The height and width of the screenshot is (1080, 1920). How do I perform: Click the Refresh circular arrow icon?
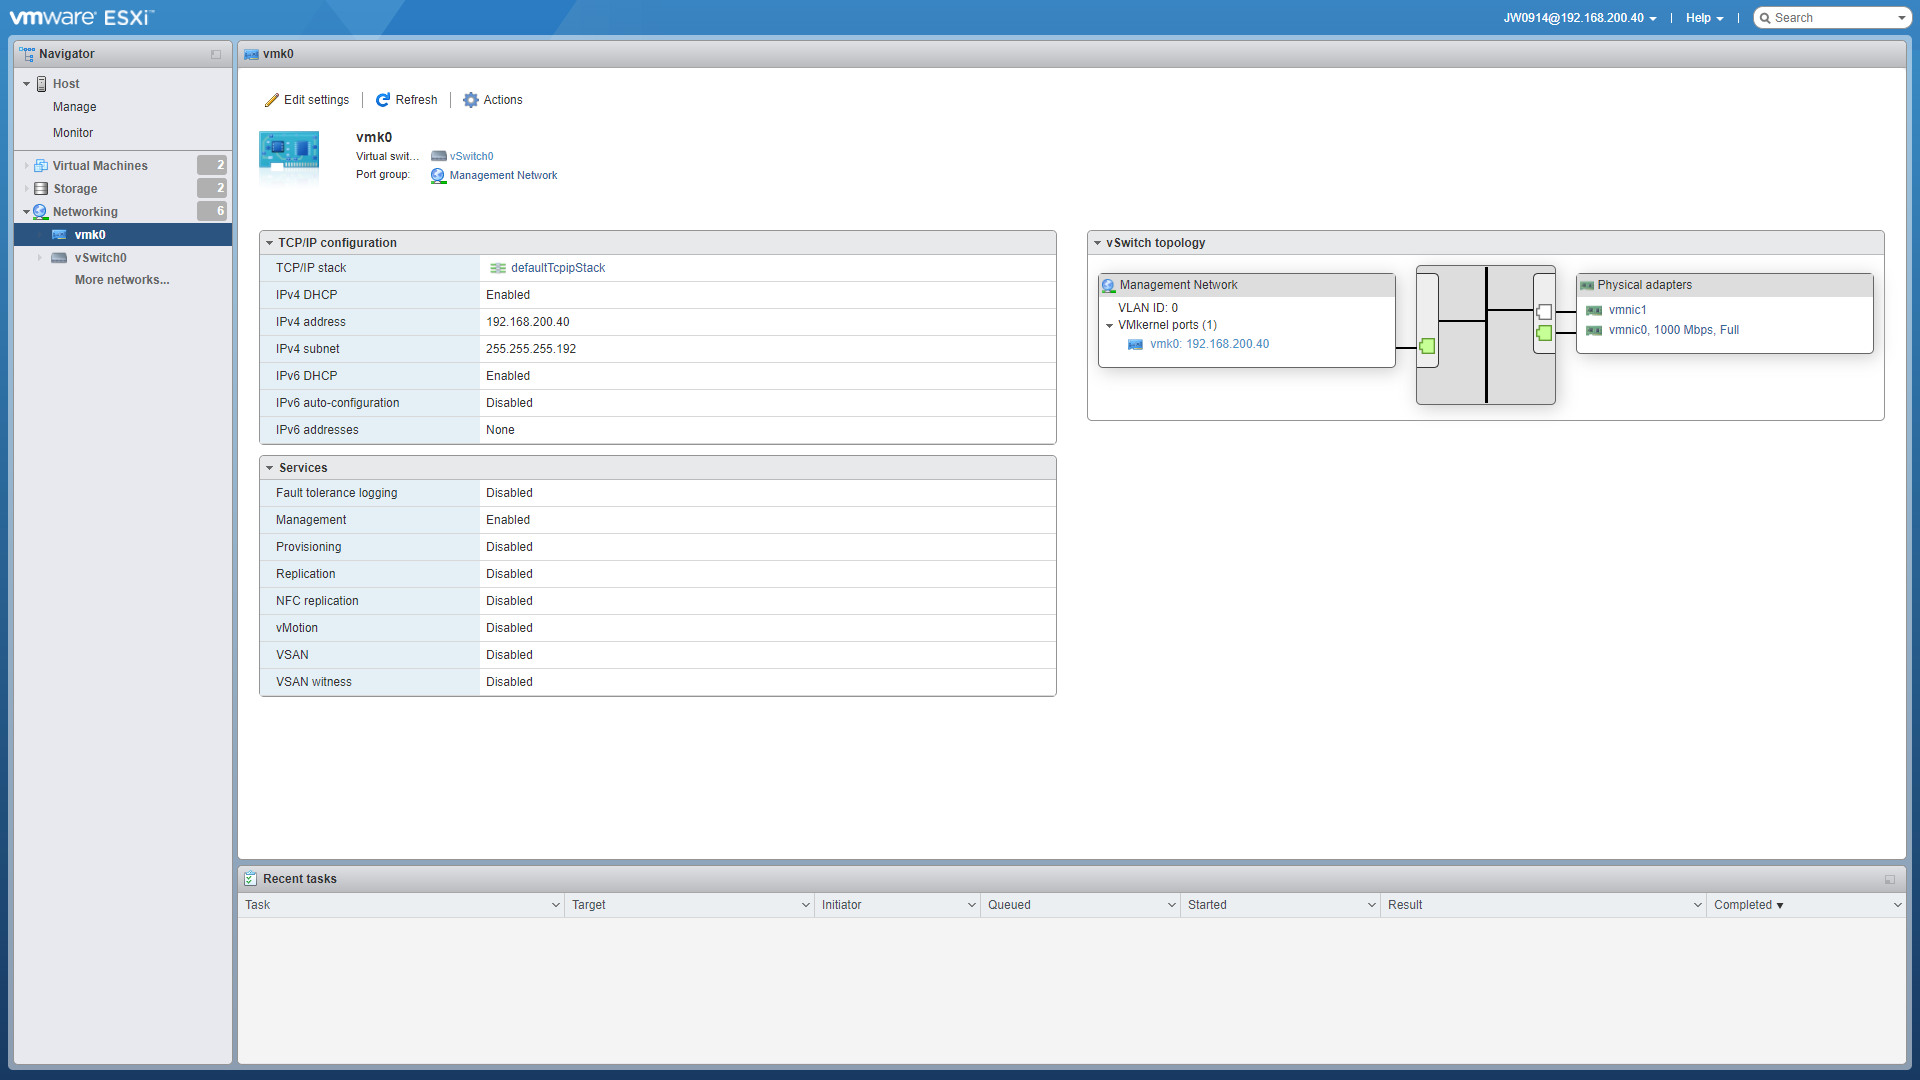point(382,100)
